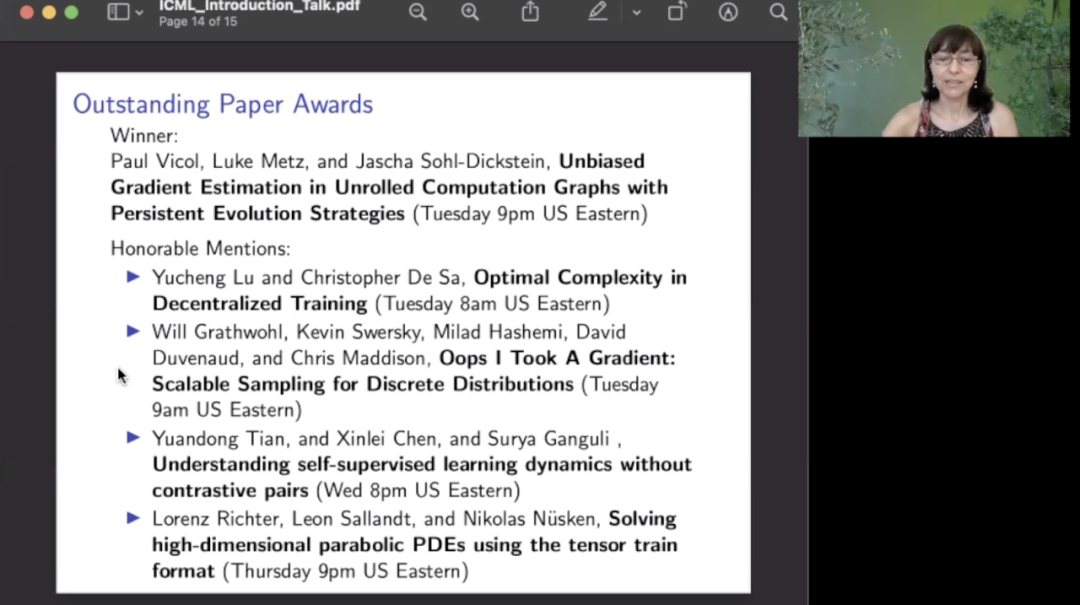Image resolution: width=1080 pixels, height=605 pixels.
Task: Click 'Optimal Complexity in Decentralized Training' title
Action: (419, 290)
